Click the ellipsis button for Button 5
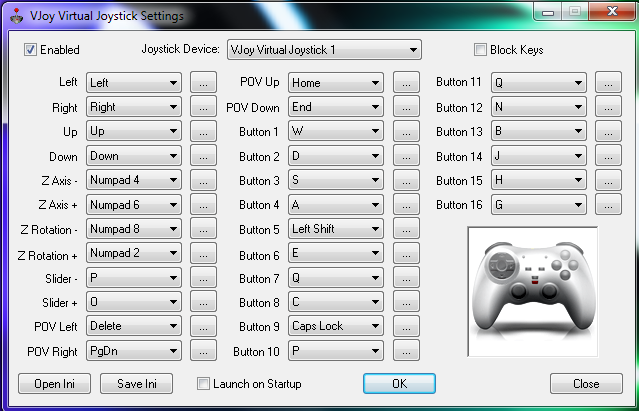 click(x=406, y=229)
